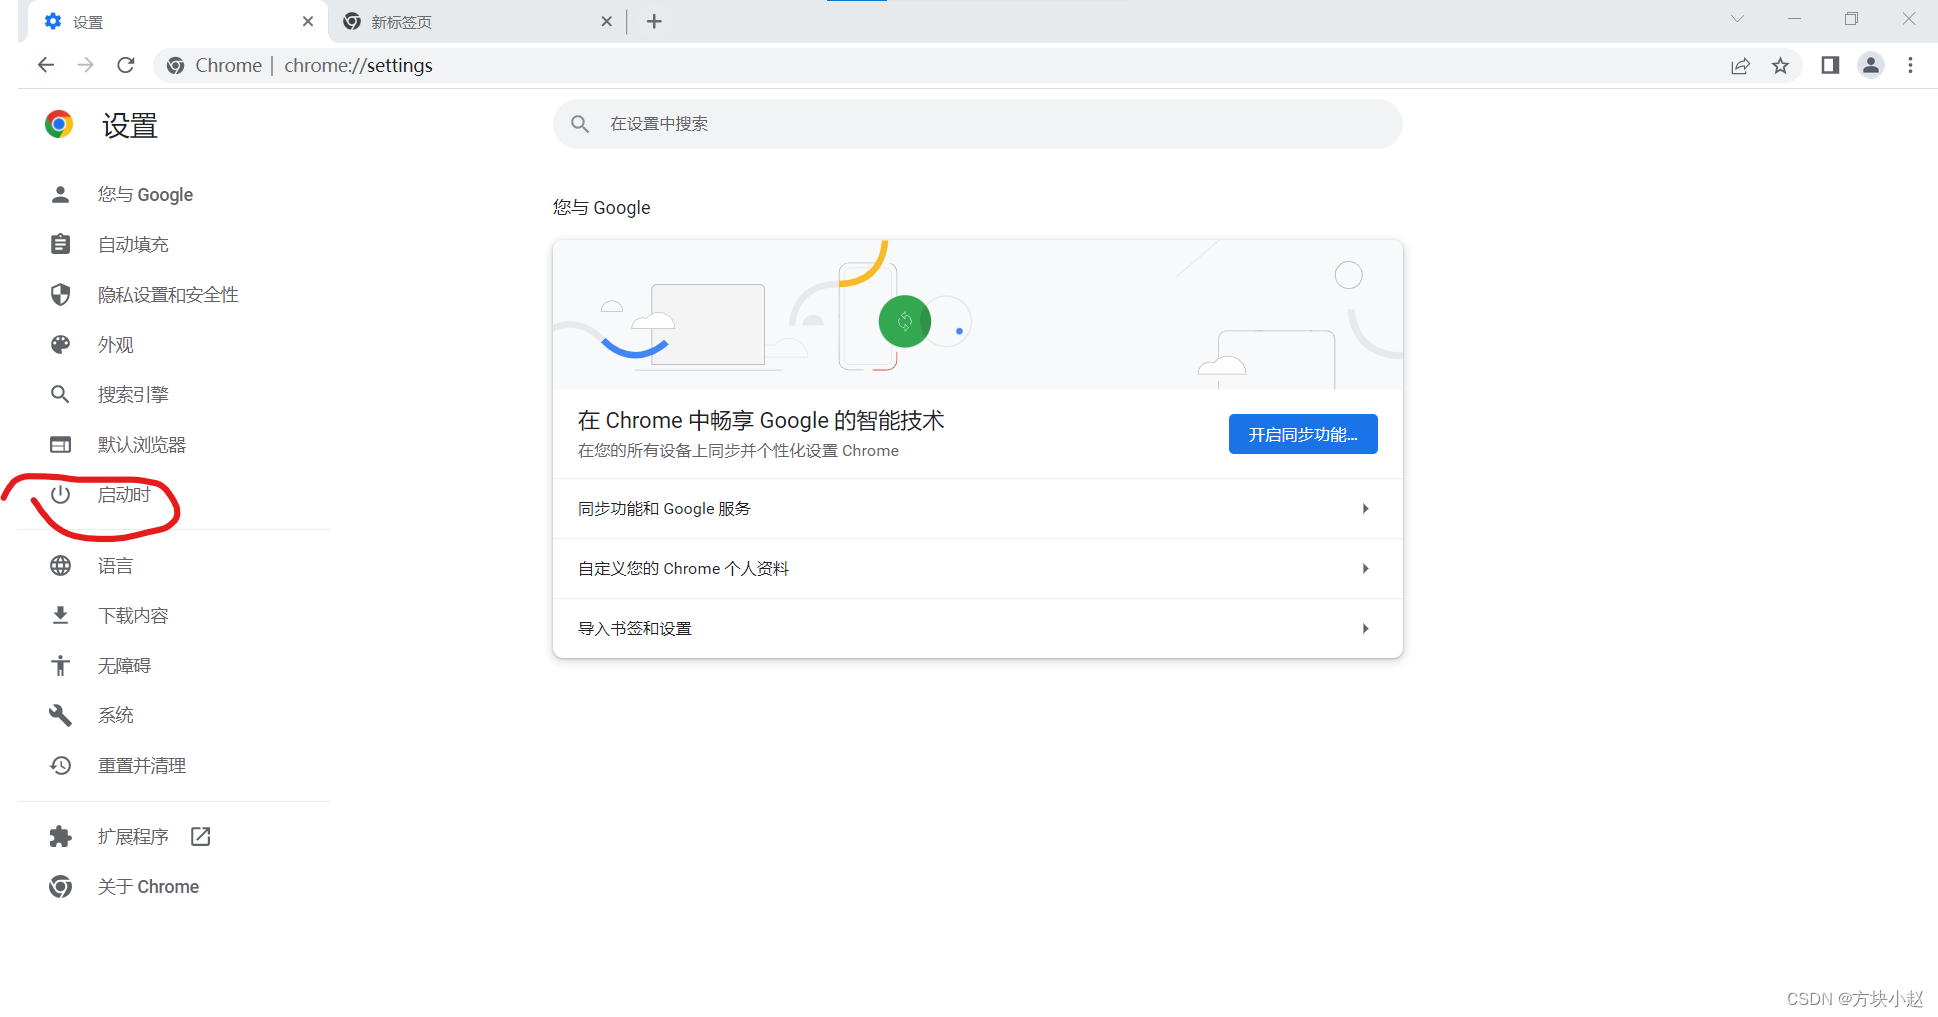The image size is (1938, 1017).
Task: Click the Chrome logo next to 设置 heading
Action: tap(59, 124)
